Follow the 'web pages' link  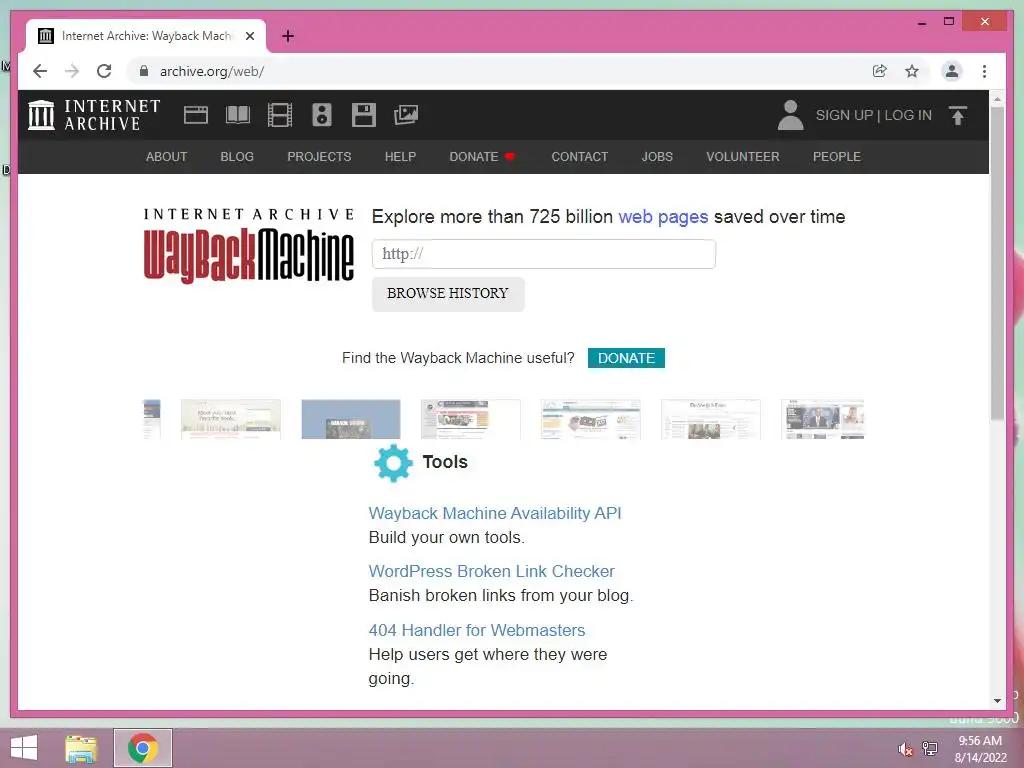pyautogui.click(x=663, y=216)
